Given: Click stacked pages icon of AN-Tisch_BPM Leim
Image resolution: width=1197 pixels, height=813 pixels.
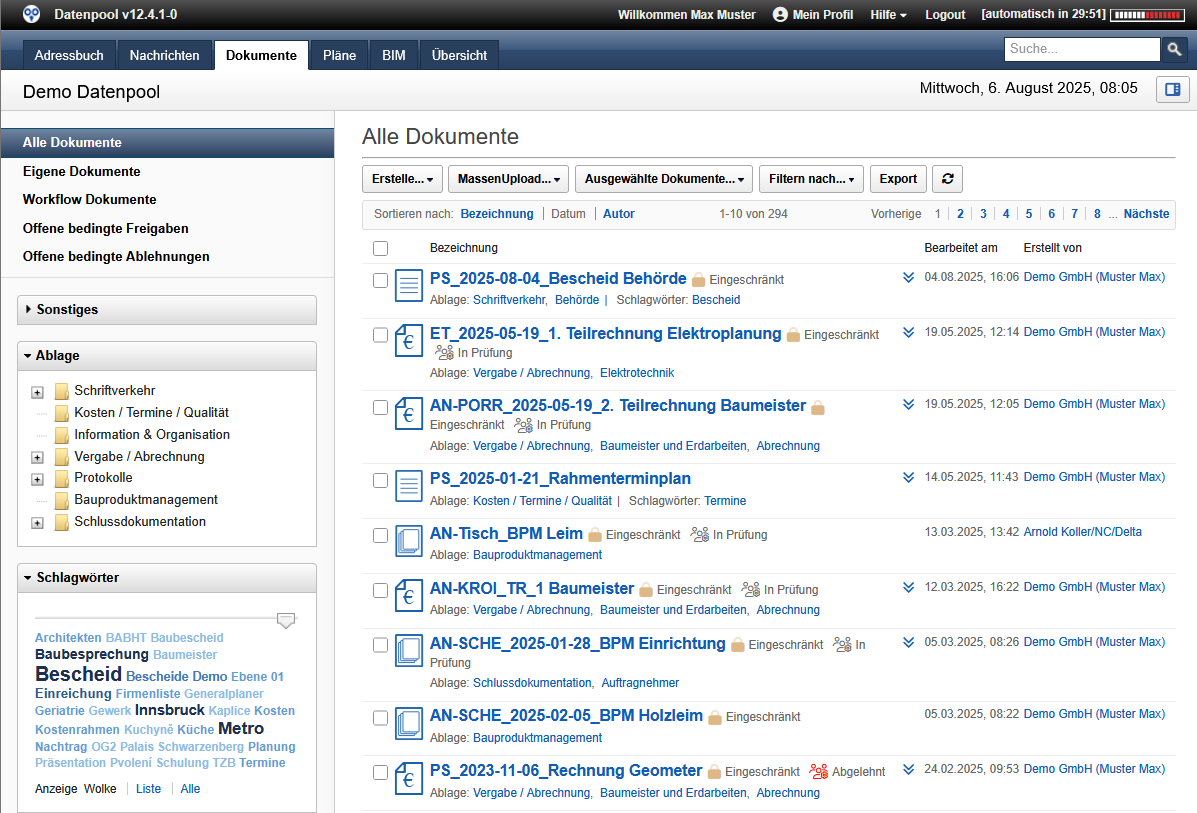Looking at the screenshot, I should pyautogui.click(x=409, y=541).
